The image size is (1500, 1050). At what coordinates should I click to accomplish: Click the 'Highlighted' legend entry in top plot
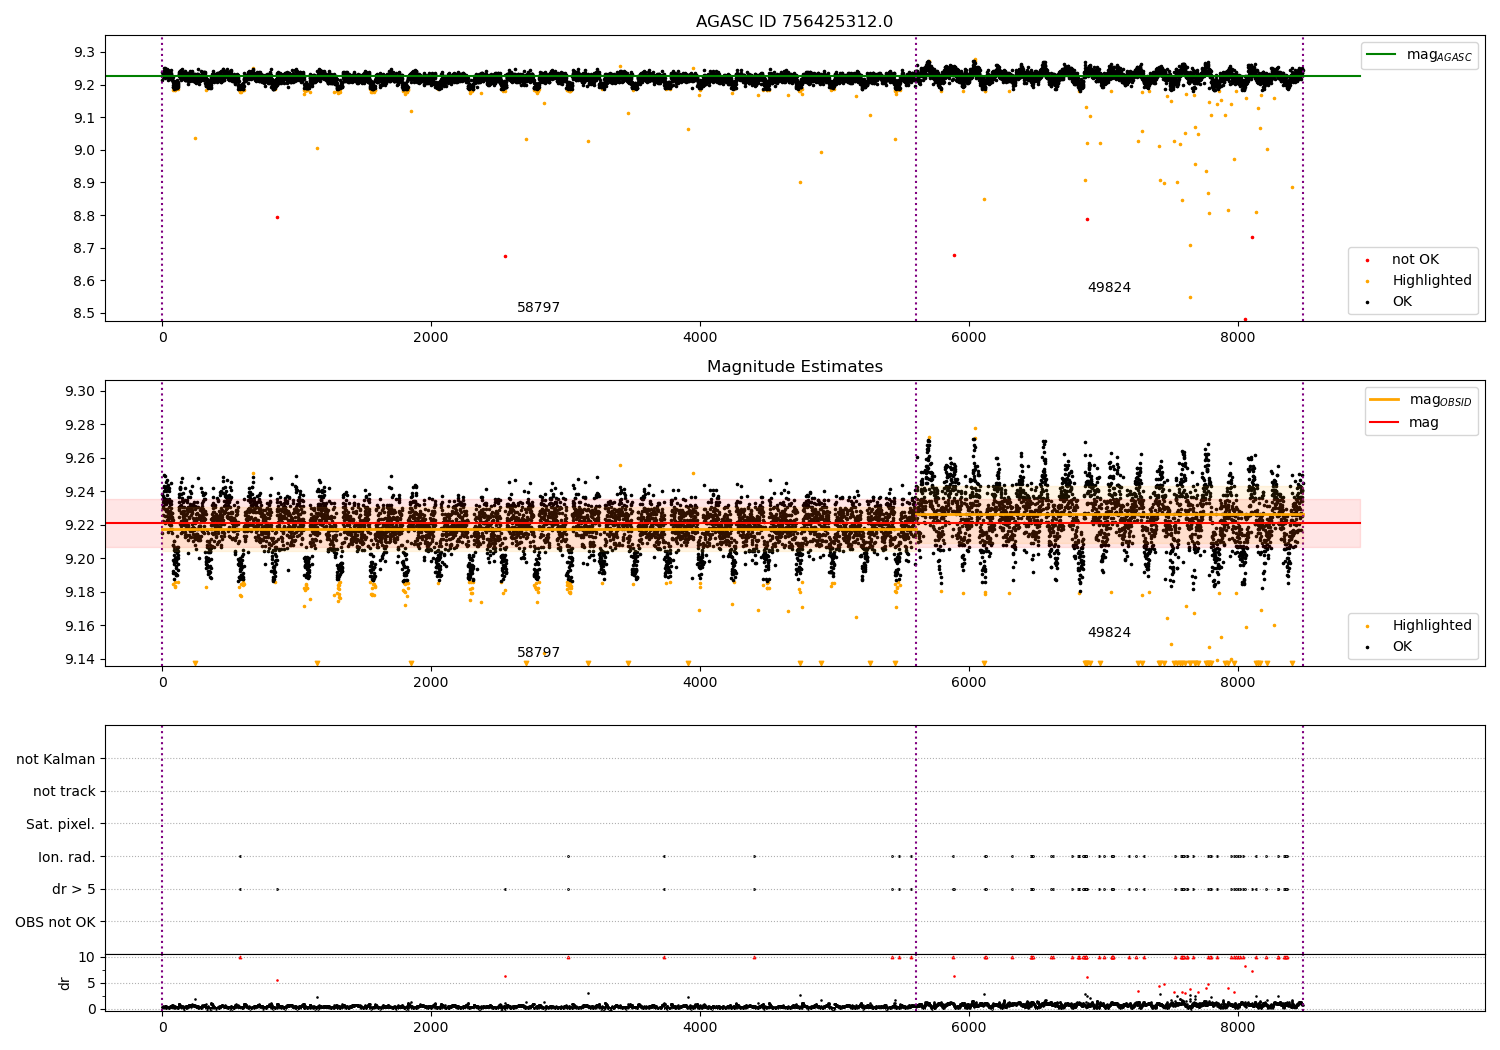click(x=1431, y=281)
